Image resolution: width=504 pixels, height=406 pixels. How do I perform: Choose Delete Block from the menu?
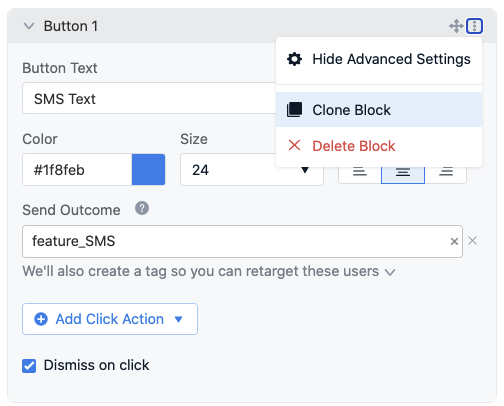click(379, 146)
